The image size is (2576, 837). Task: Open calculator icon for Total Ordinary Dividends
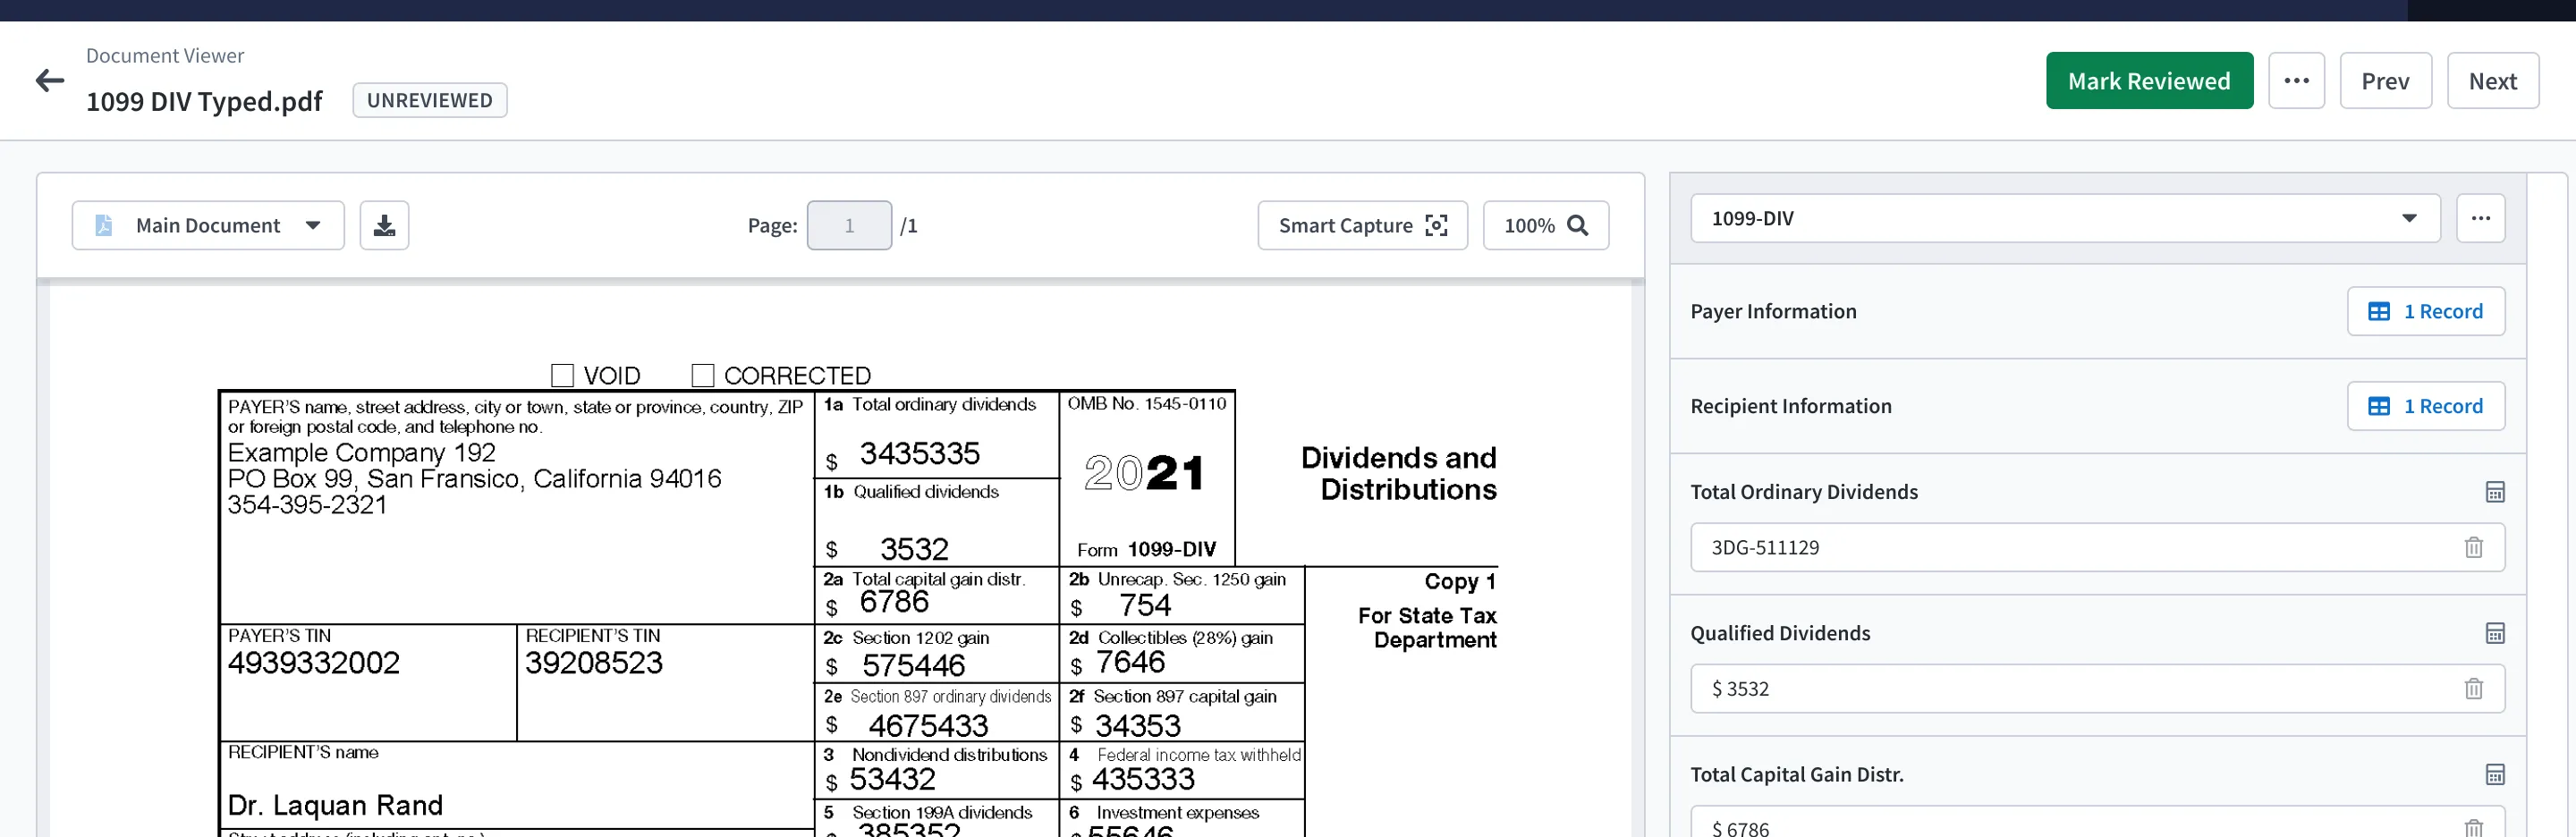click(2494, 492)
